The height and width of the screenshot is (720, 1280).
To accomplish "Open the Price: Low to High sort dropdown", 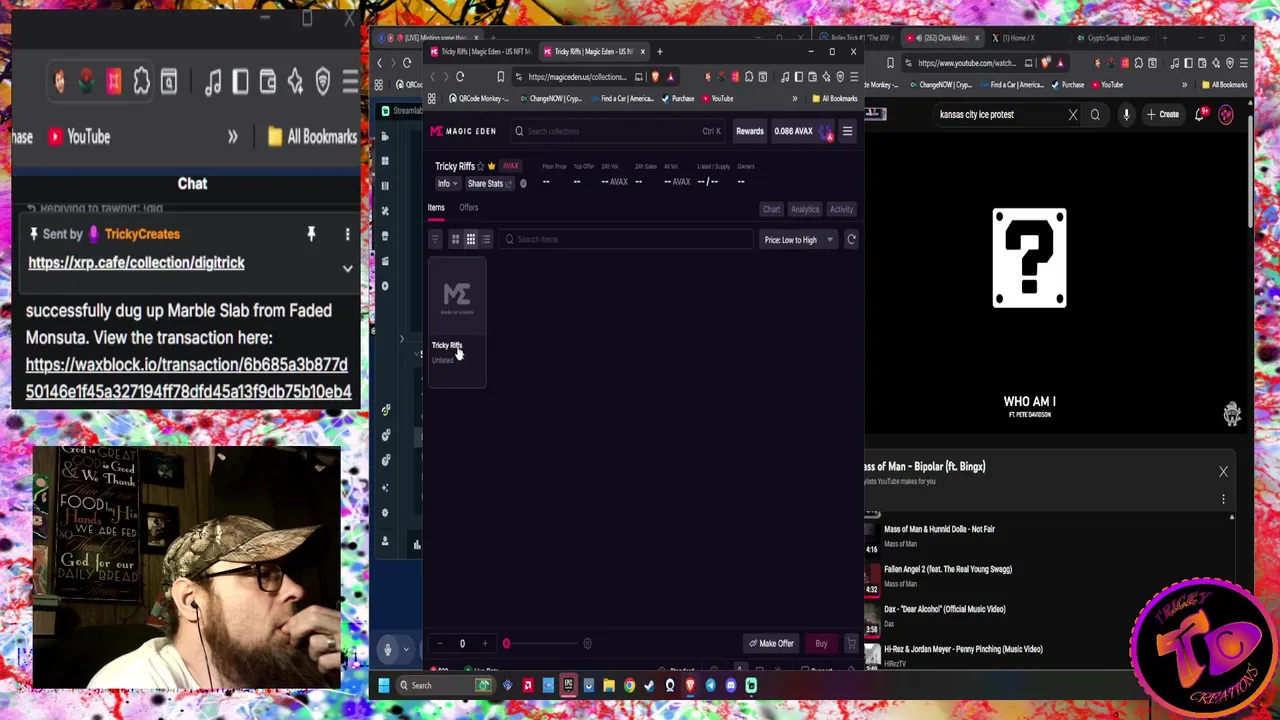I will click(799, 240).
